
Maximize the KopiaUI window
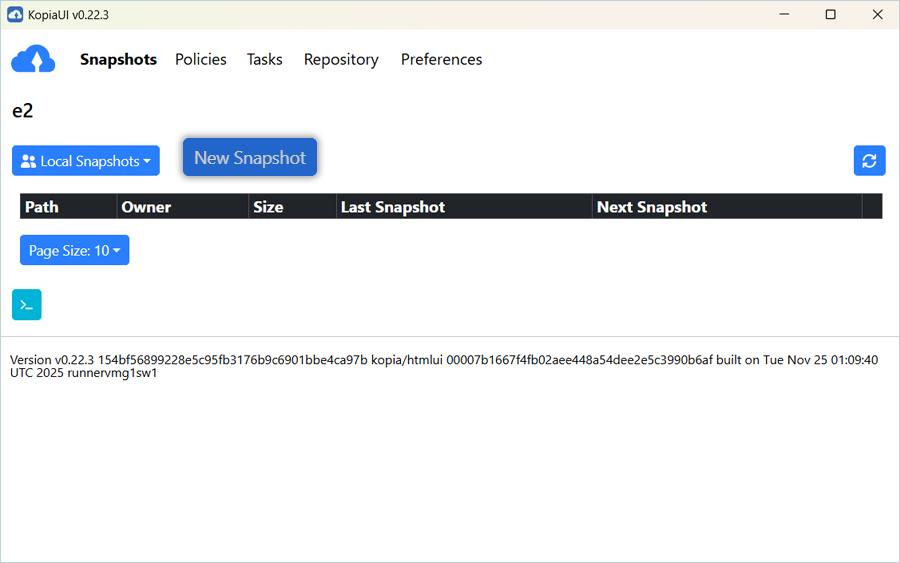[830, 15]
